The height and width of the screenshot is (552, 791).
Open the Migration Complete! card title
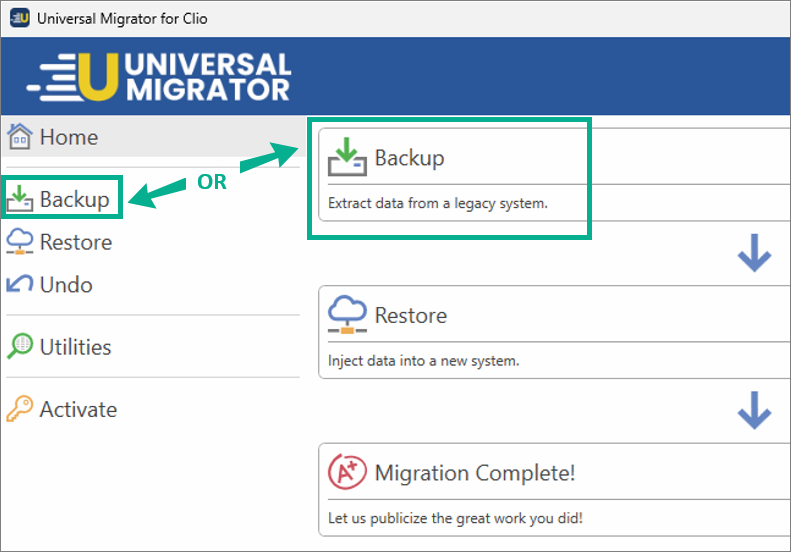tap(475, 473)
